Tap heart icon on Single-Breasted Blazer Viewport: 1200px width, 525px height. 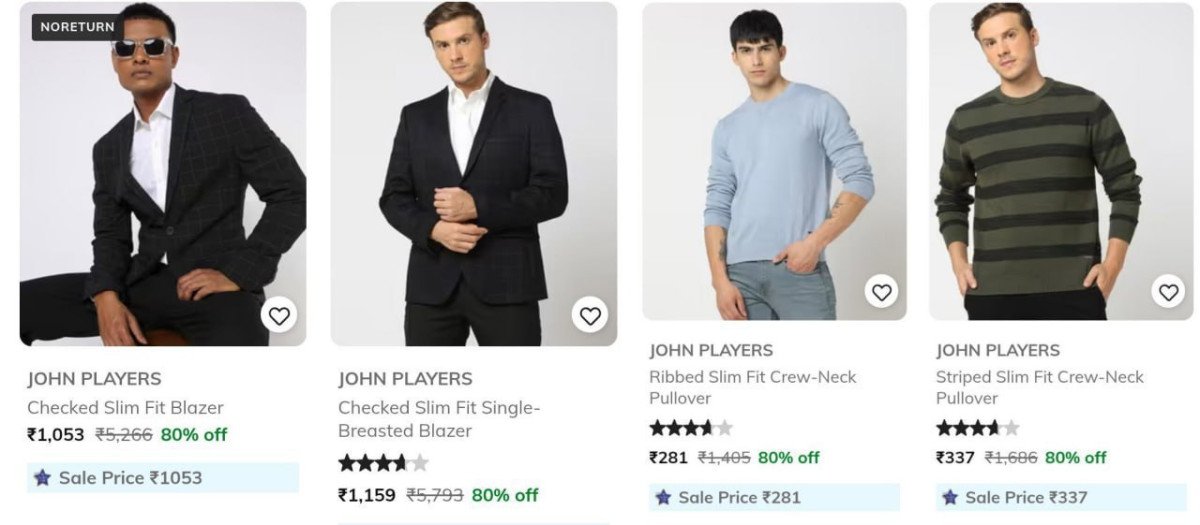click(590, 317)
